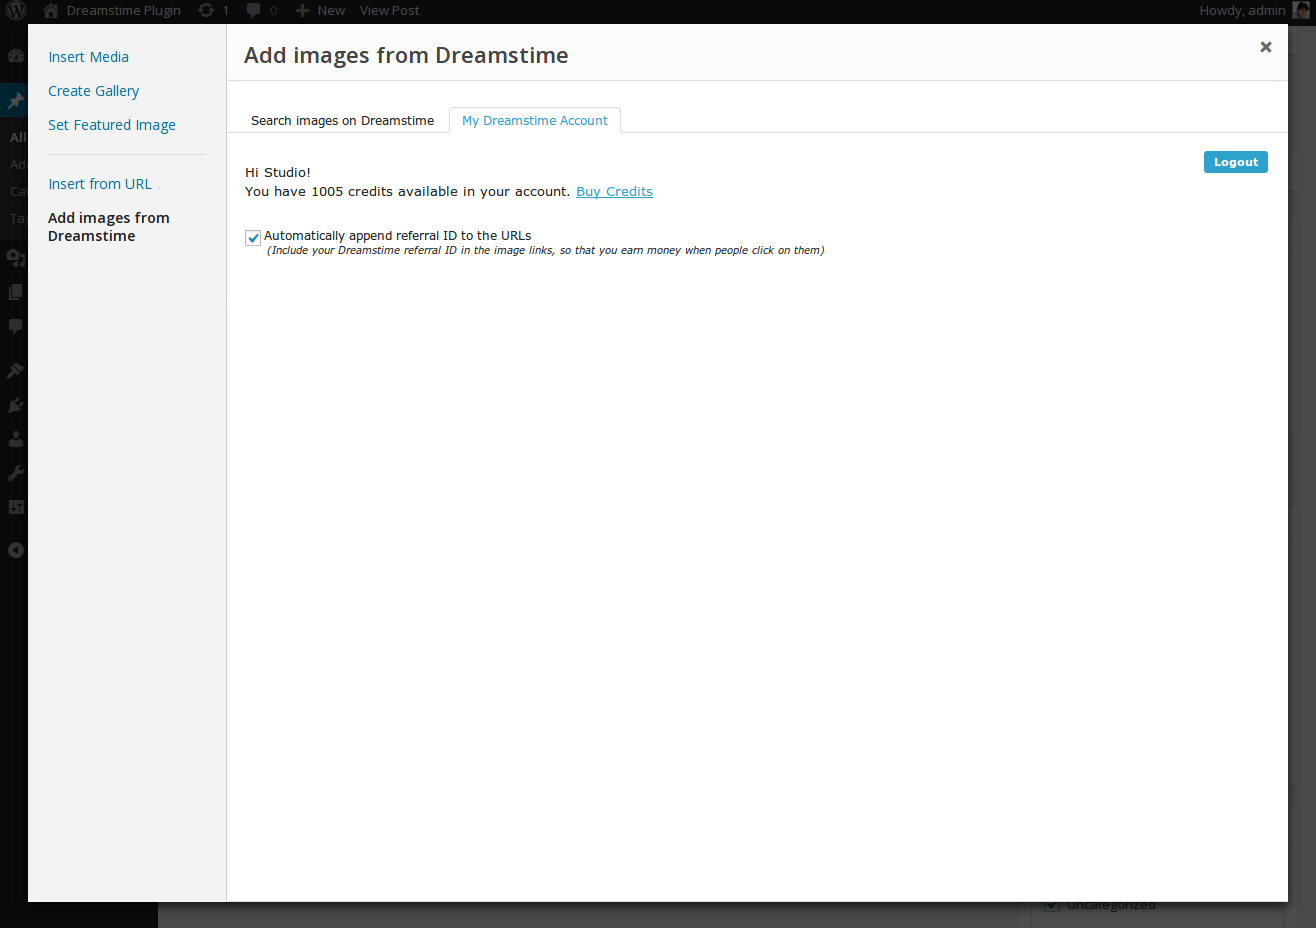This screenshot has width=1316, height=928.
Task: Follow the Buy Credits link
Action: (614, 192)
